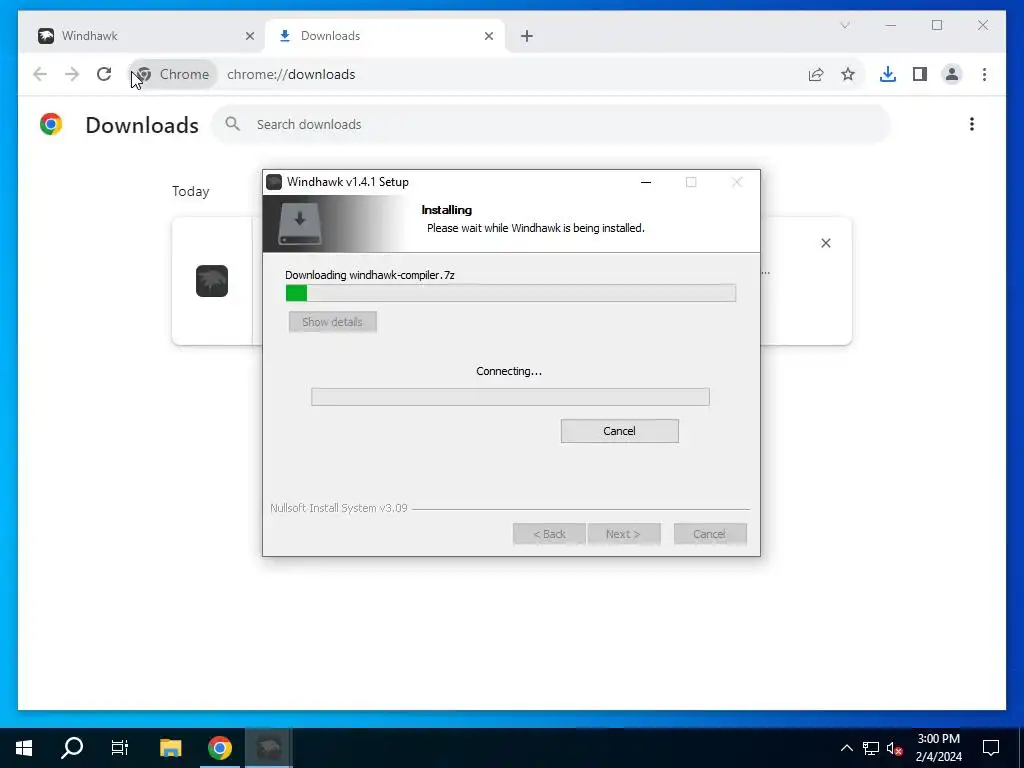Open the network status tray icon
The width and height of the screenshot is (1024, 768).
(x=871, y=748)
